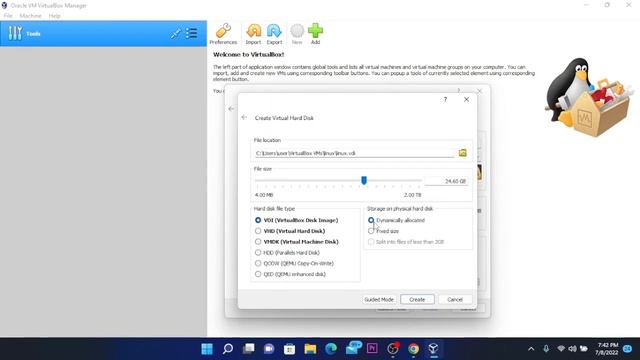Screen dimensions: 640x360
Task: Open Preferences in the VirtualBox toolbar
Action: coord(223,34)
